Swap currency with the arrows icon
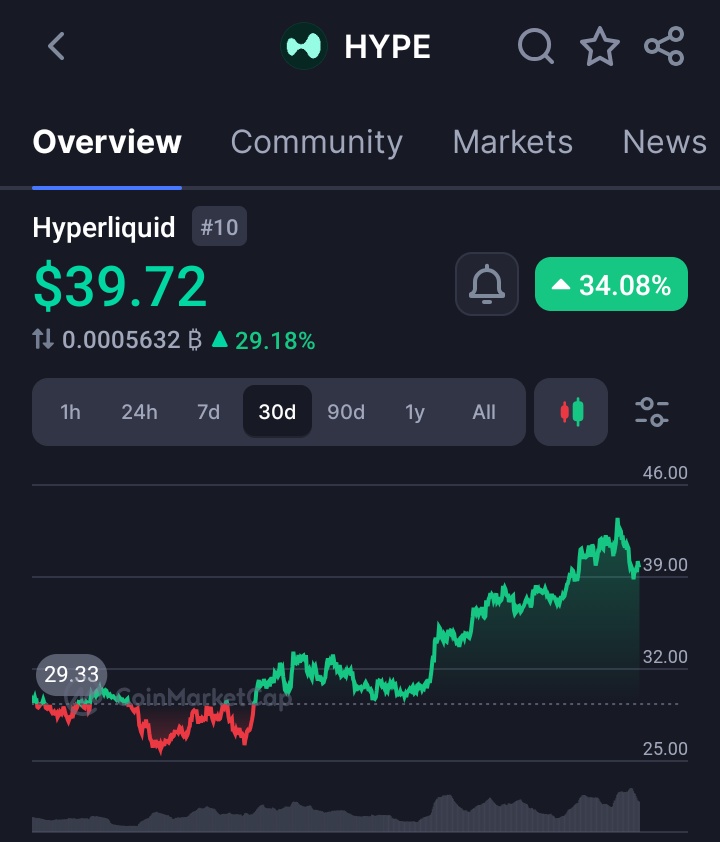The height and width of the screenshot is (842, 720). click(x=43, y=339)
